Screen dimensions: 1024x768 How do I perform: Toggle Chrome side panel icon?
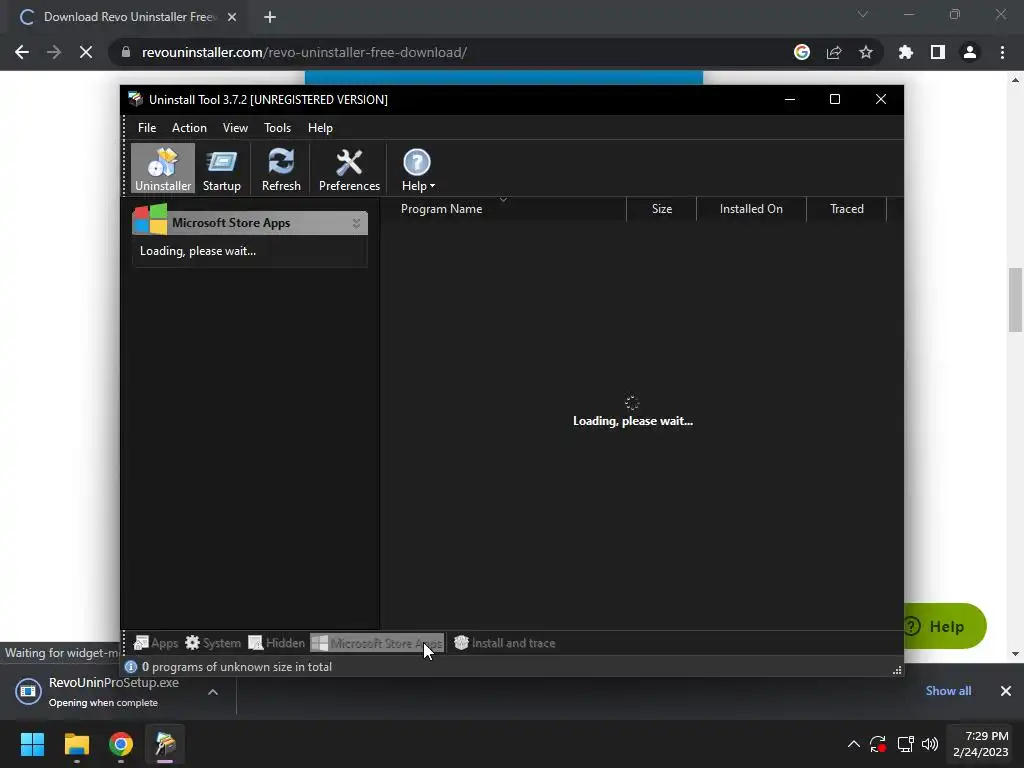(x=938, y=52)
